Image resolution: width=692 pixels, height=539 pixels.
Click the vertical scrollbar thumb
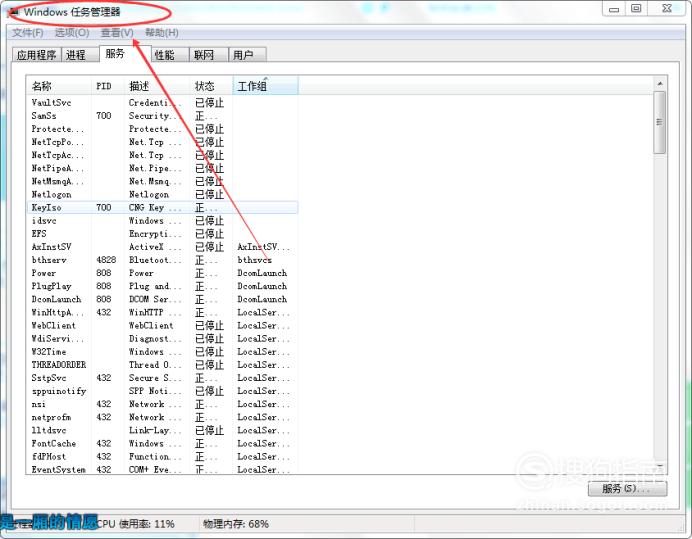tap(660, 122)
